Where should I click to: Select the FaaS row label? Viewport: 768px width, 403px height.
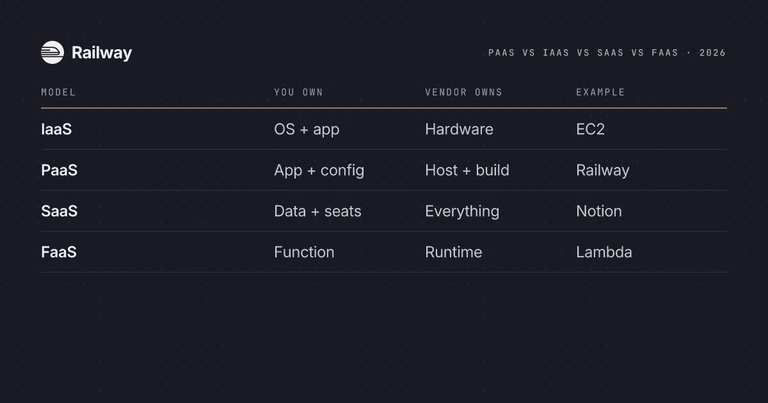[59, 252]
